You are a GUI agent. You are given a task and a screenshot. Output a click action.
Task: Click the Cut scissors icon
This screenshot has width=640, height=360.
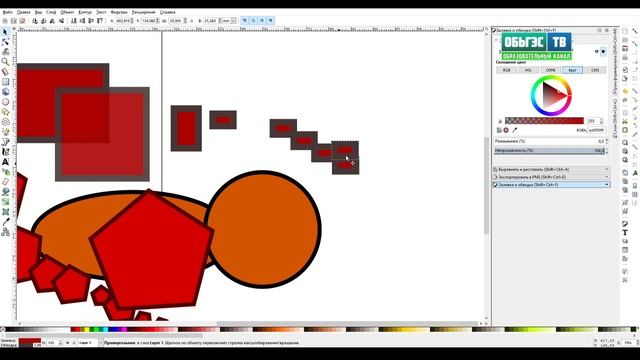coord(625,122)
